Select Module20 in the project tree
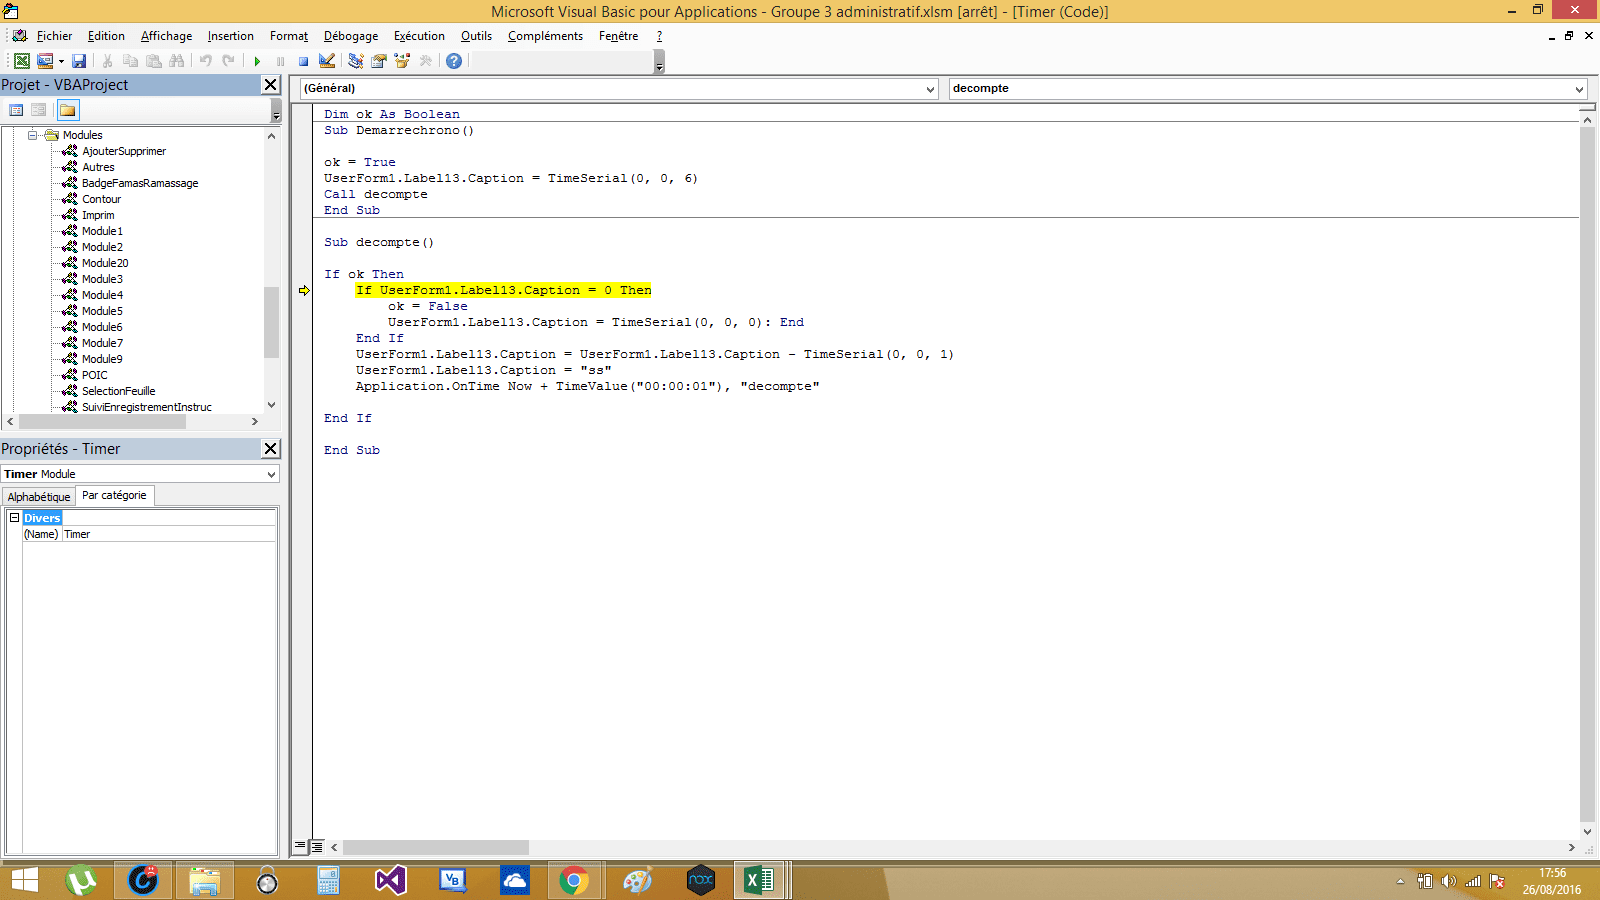The height and width of the screenshot is (900, 1600). 105,263
